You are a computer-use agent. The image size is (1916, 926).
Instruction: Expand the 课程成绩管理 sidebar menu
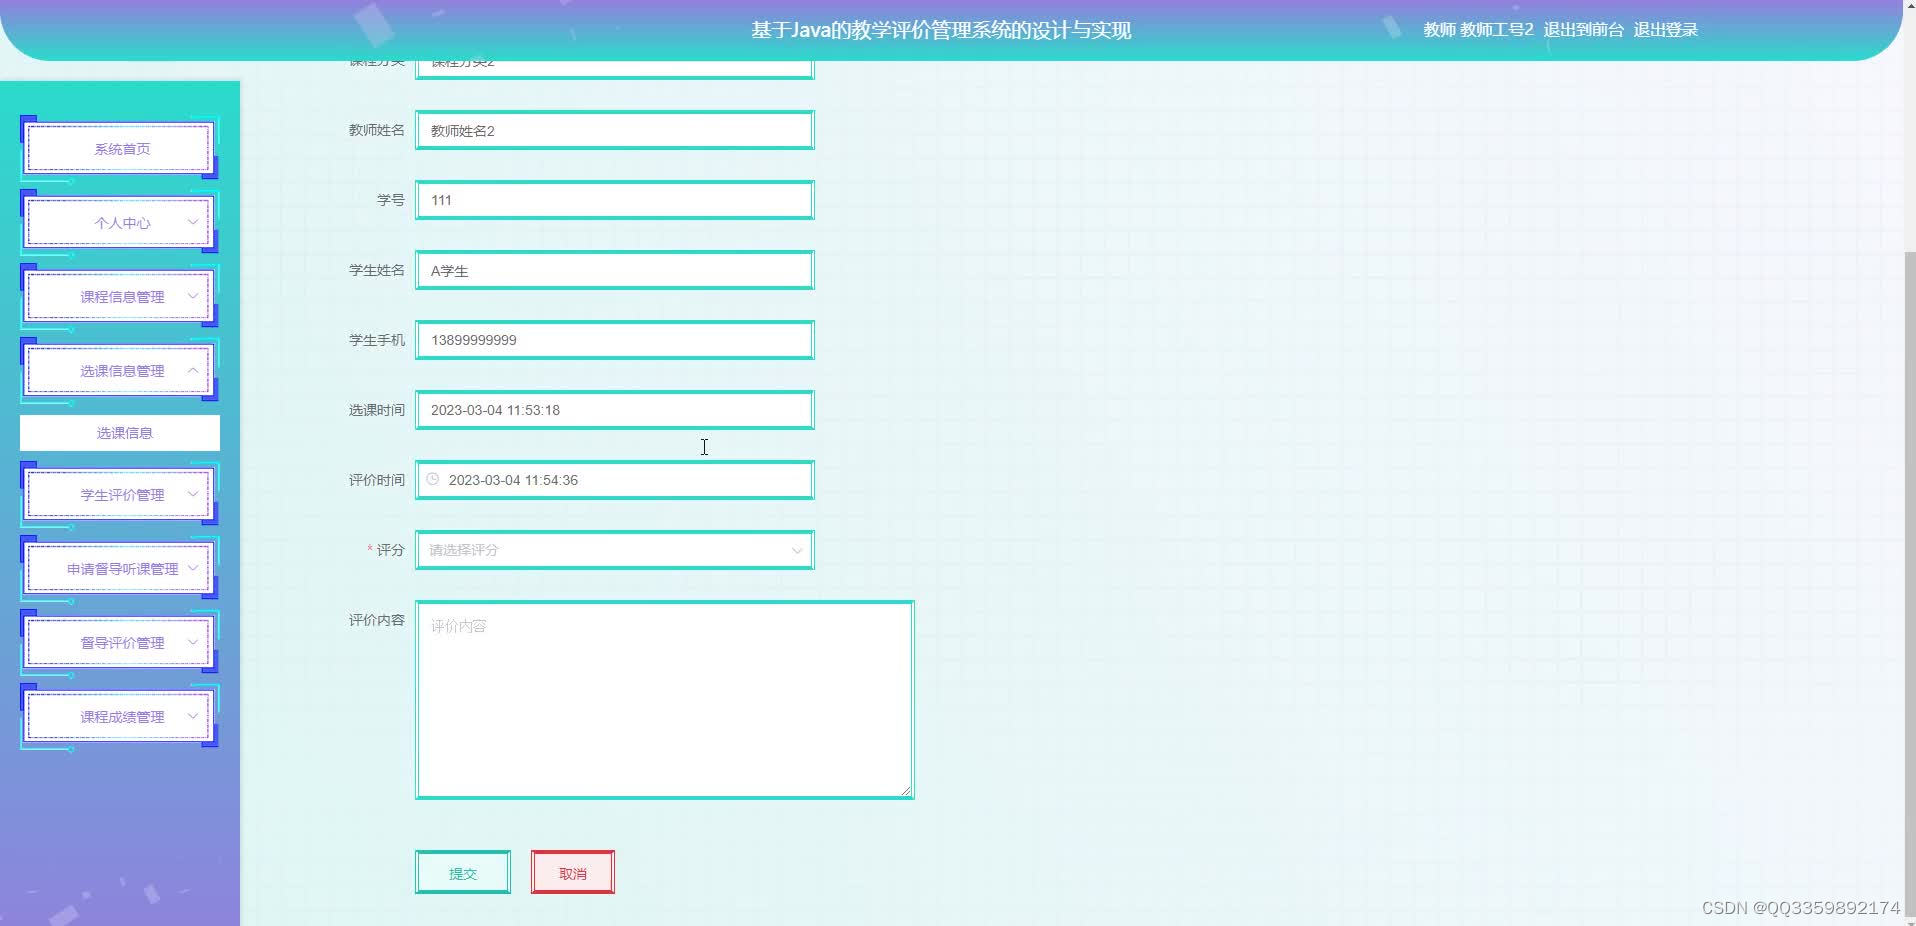[120, 717]
